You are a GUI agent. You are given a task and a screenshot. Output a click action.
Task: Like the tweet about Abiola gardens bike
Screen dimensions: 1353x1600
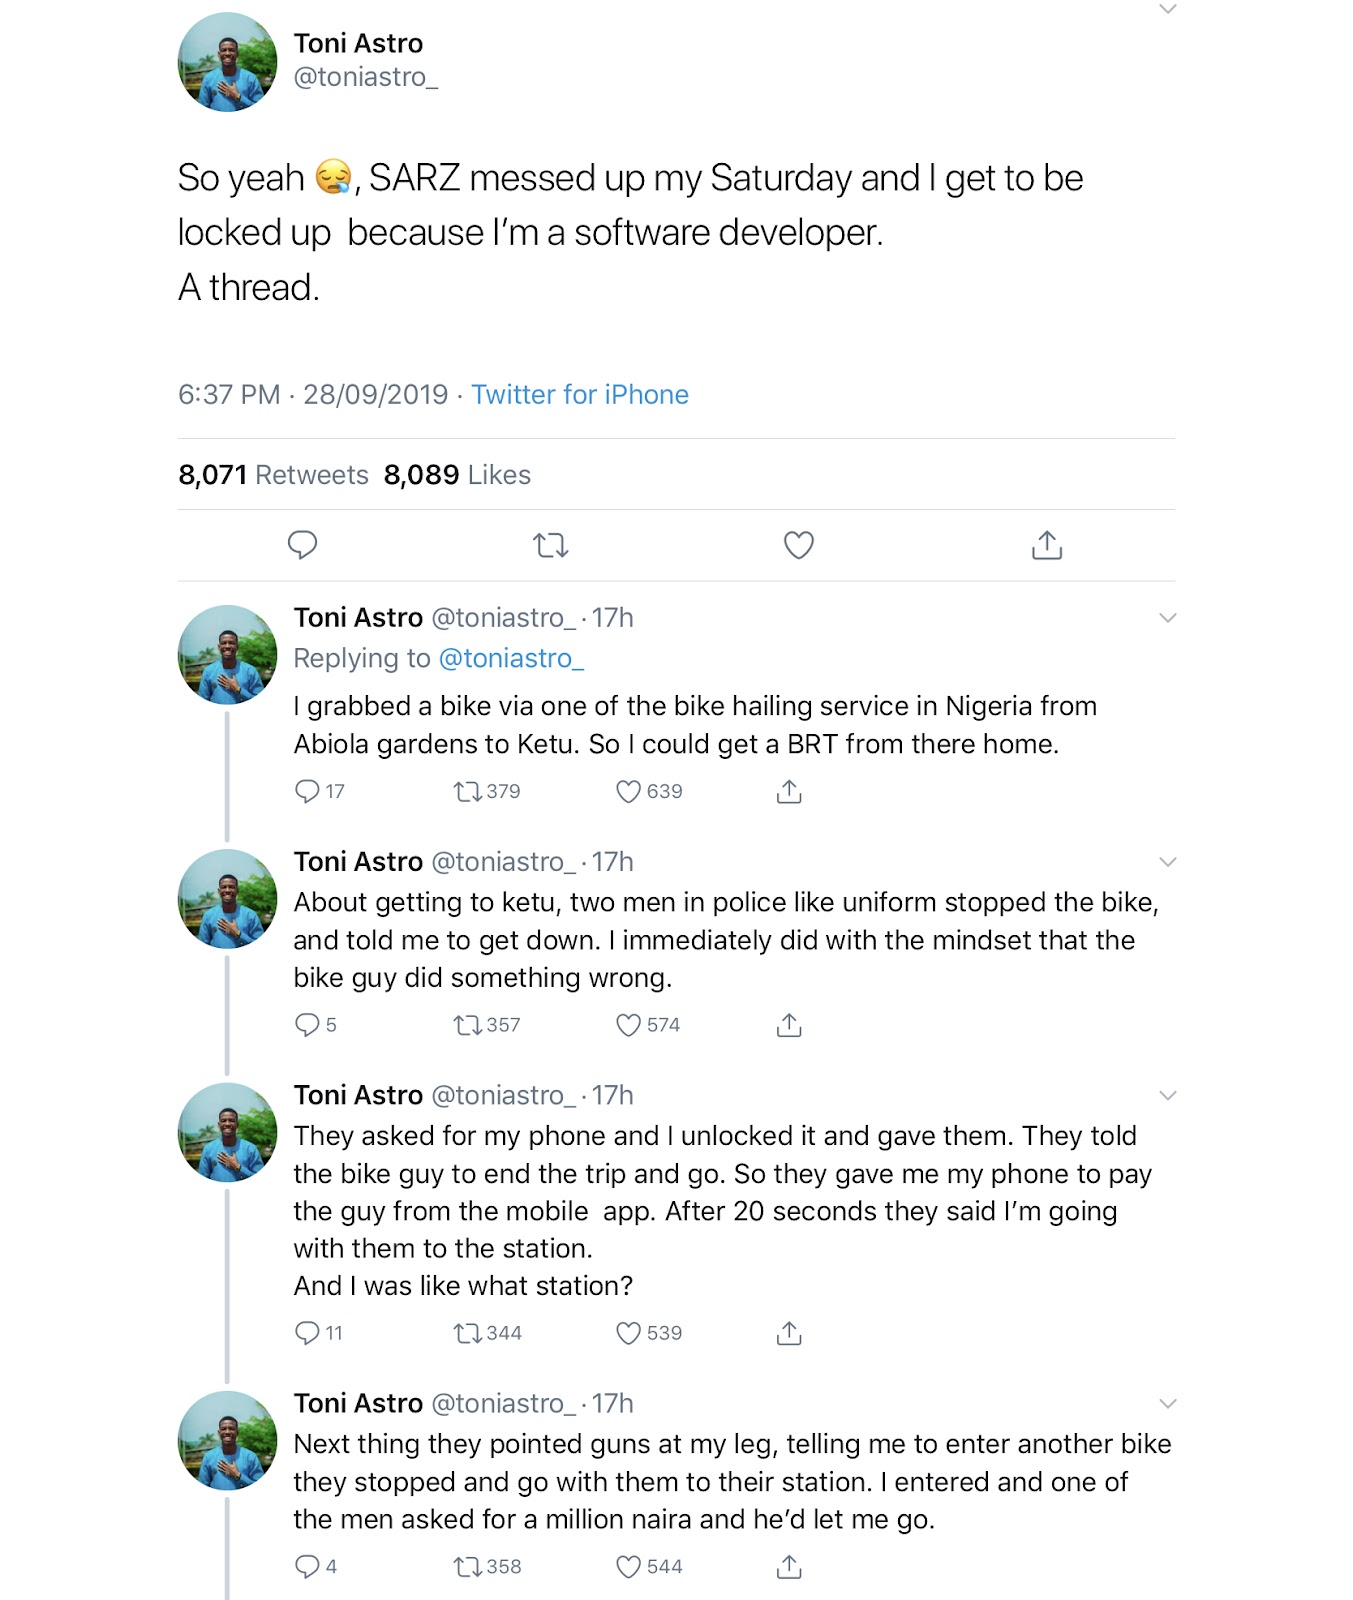(x=628, y=792)
